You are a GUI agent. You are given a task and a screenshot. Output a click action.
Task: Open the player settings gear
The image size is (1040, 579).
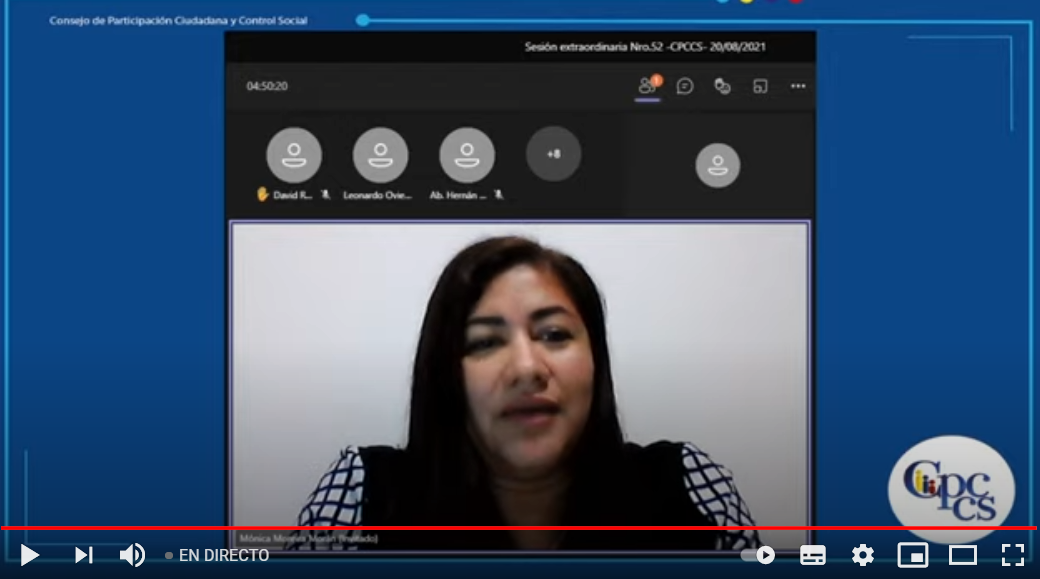click(x=863, y=555)
